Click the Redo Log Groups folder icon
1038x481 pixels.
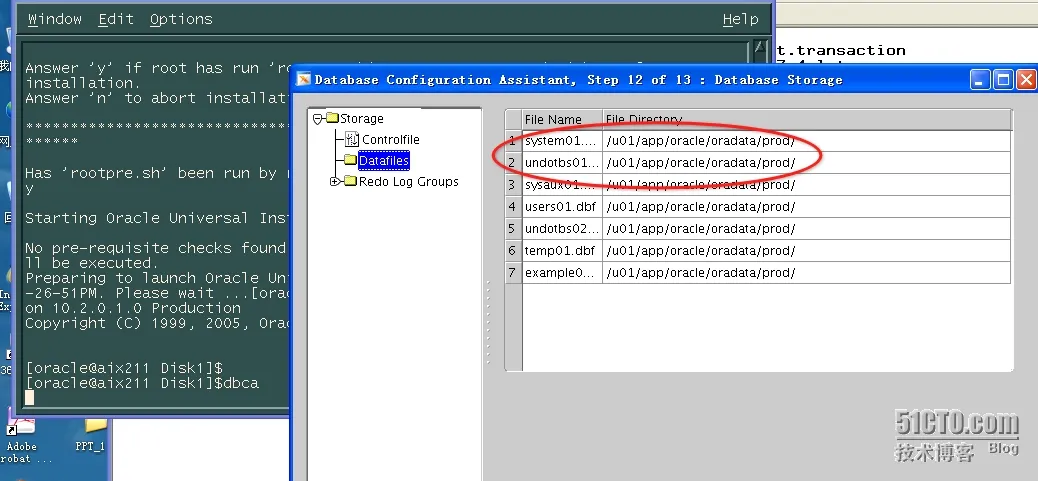(351, 181)
